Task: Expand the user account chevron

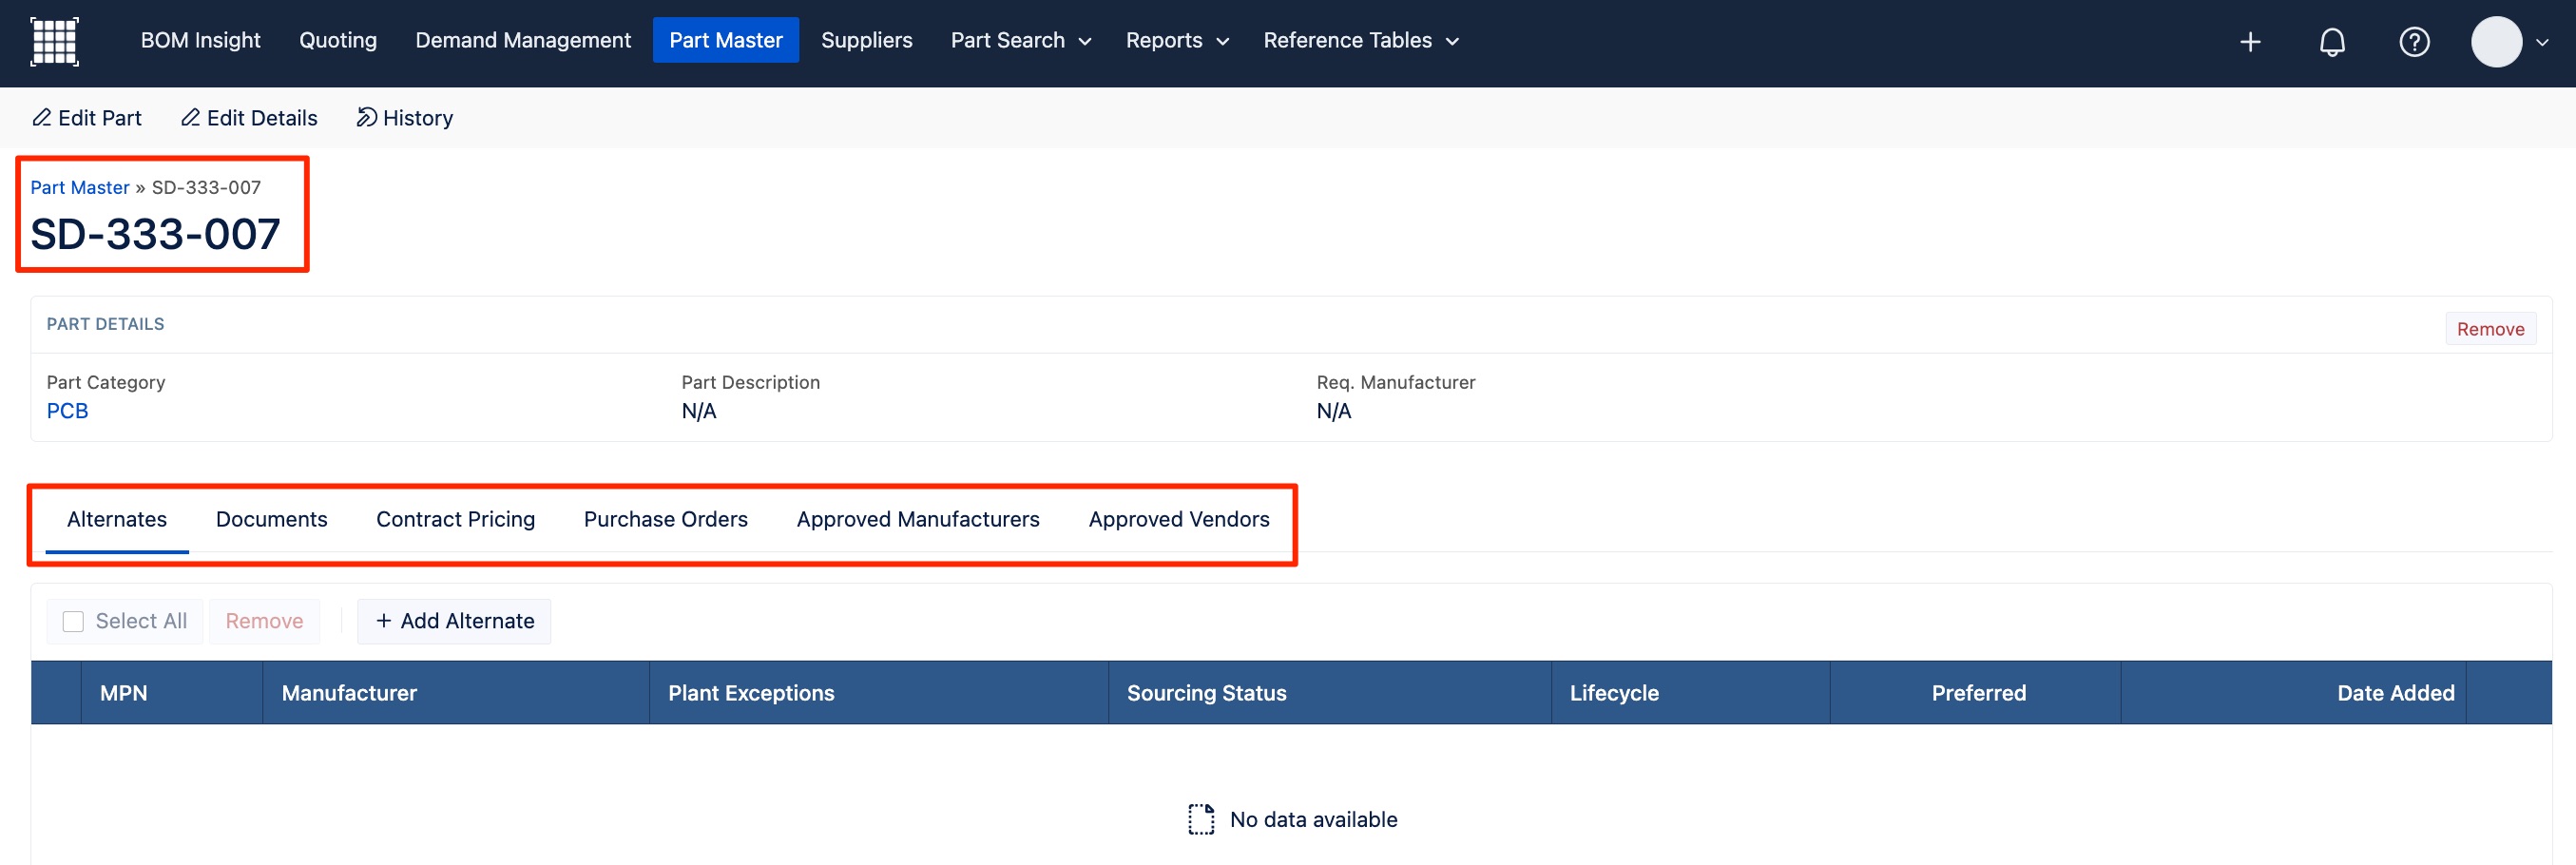Action: pyautogui.click(x=2542, y=43)
